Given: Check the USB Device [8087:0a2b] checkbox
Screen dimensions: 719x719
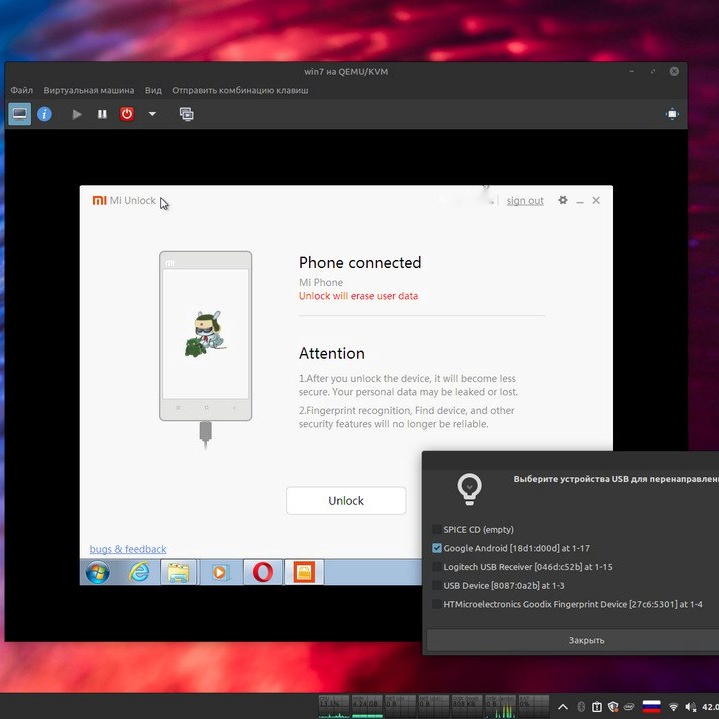Looking at the screenshot, I should click(437, 586).
